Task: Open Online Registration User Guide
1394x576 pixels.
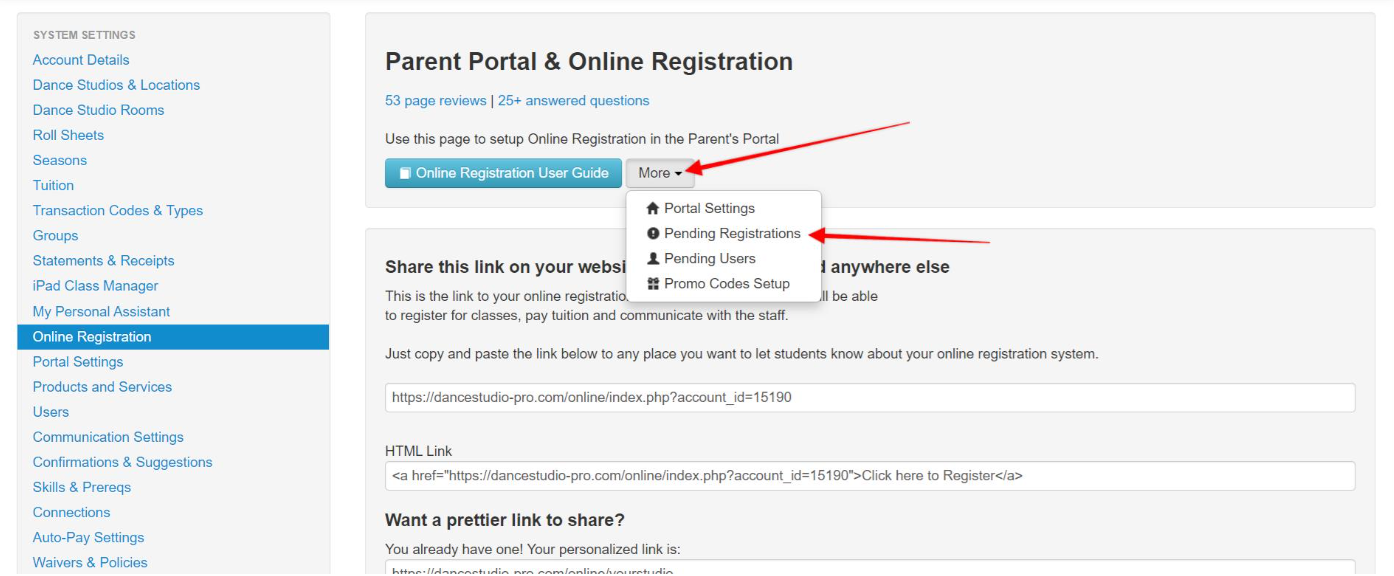Action: pyautogui.click(x=503, y=173)
